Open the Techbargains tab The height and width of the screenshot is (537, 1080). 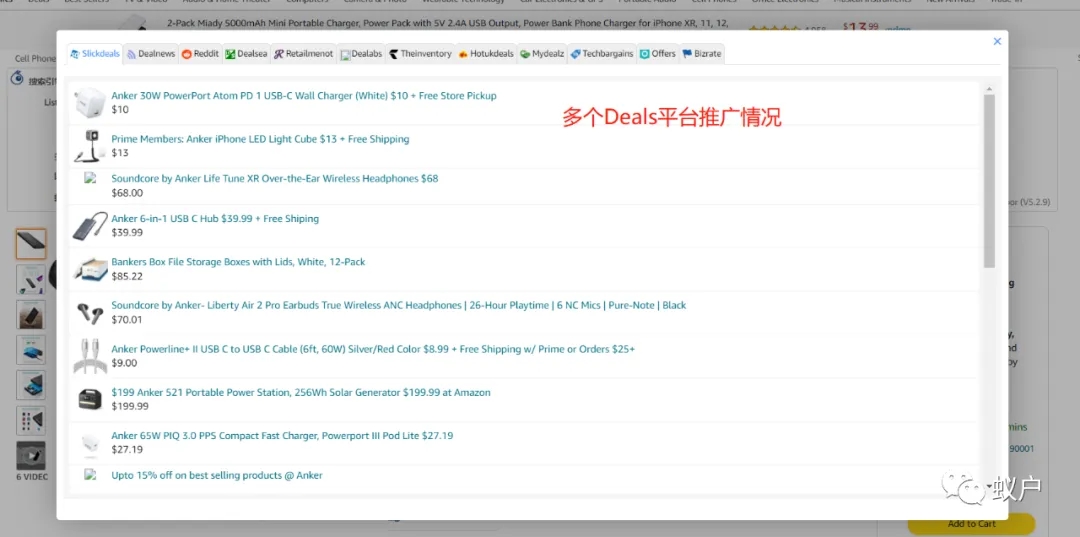(602, 54)
